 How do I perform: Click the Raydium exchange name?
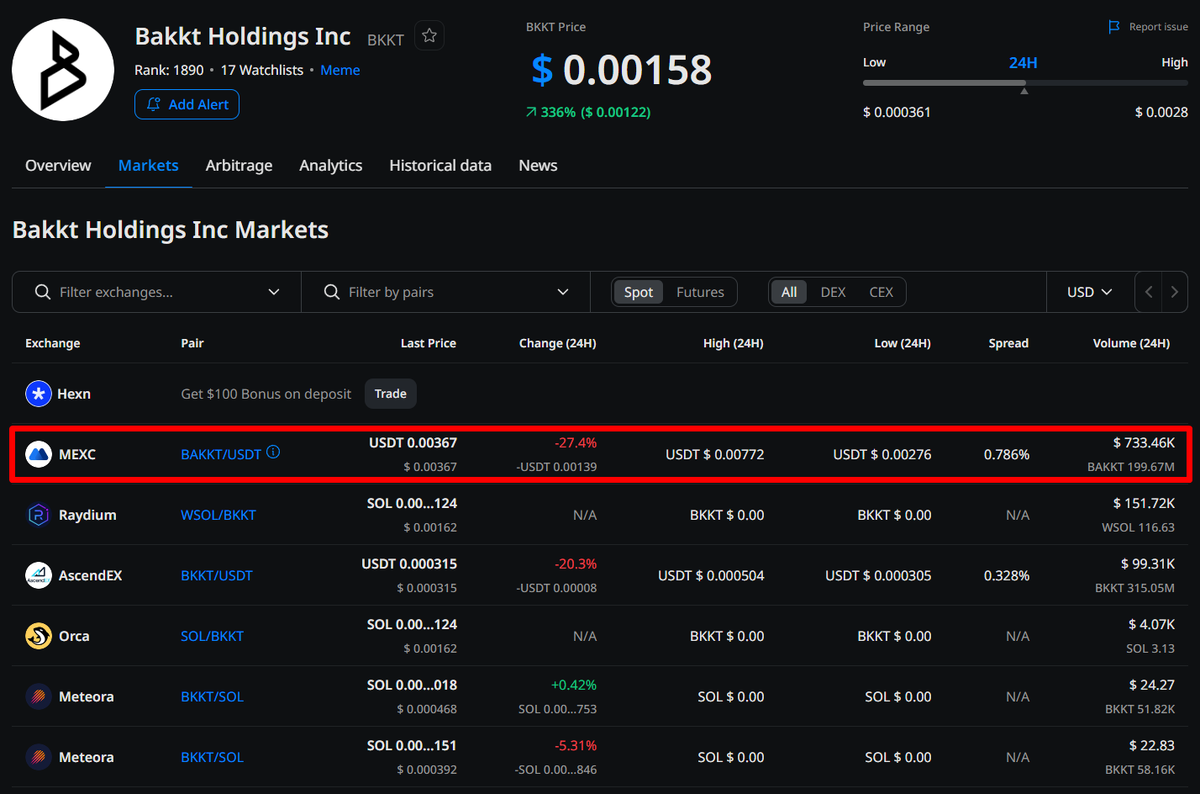(87, 515)
